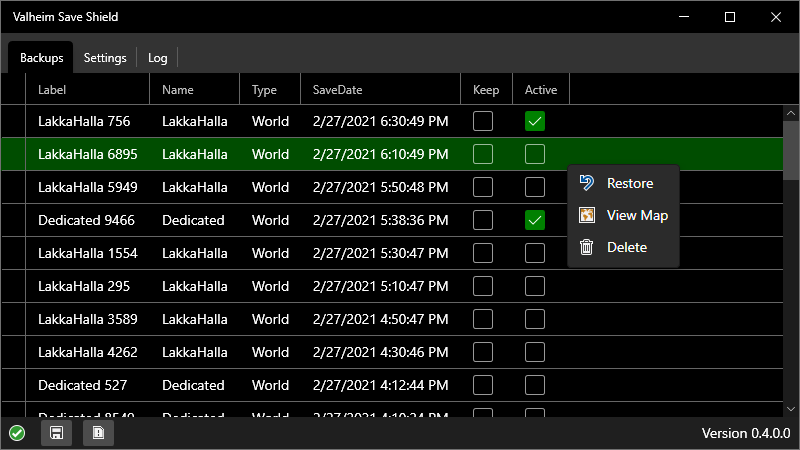Choose Restore from the context menu

(x=623, y=183)
